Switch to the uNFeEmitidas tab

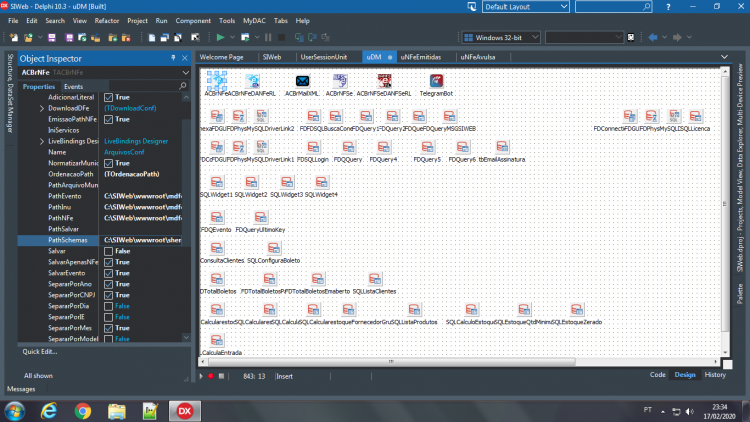pos(420,57)
